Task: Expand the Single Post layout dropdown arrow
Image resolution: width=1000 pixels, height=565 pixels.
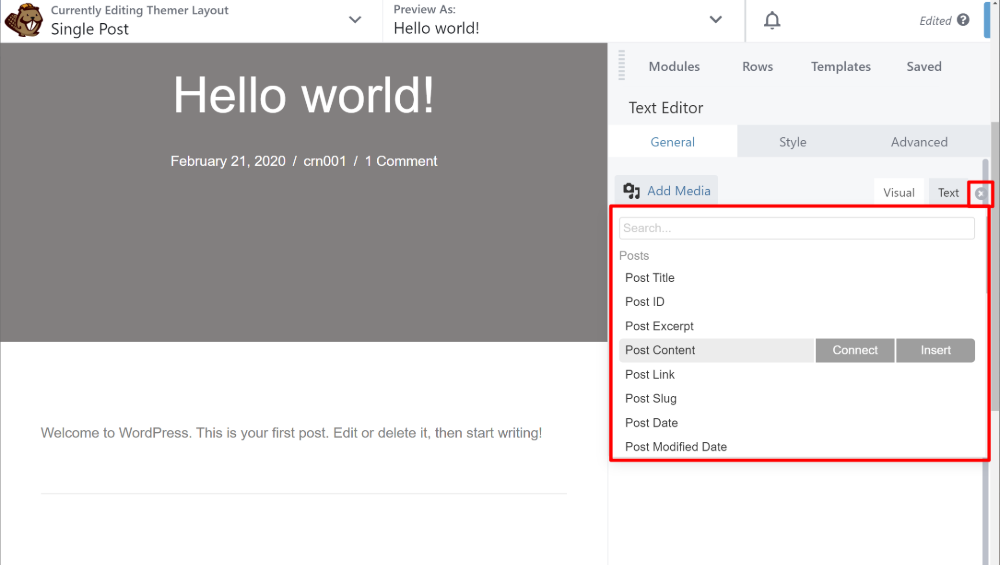Action: pyautogui.click(x=355, y=20)
